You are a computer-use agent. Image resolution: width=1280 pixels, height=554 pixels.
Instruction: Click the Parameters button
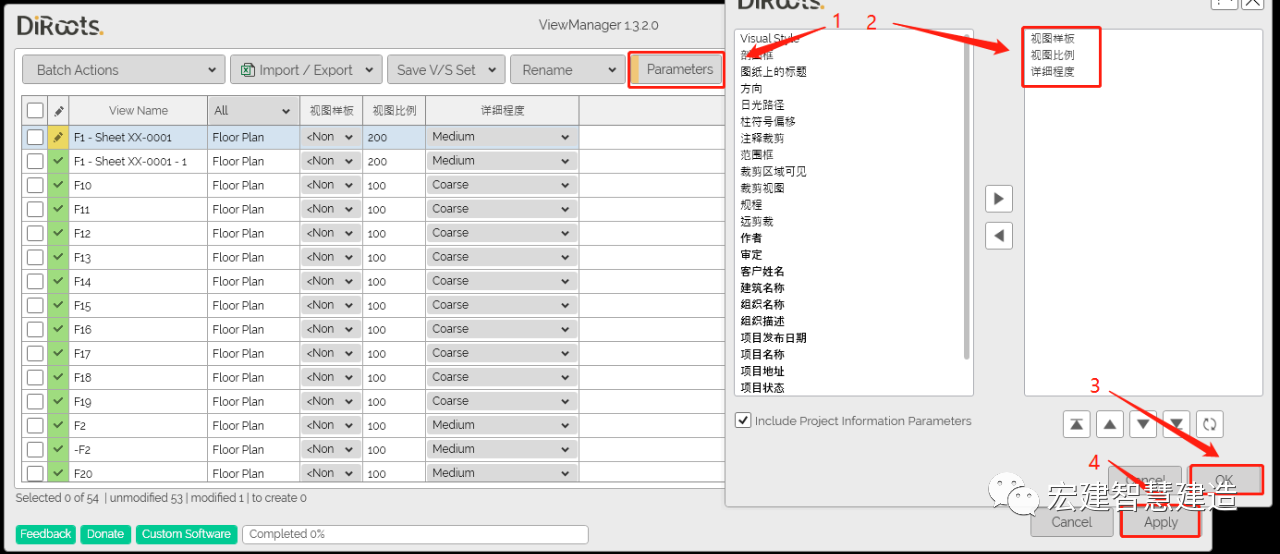[x=679, y=70]
